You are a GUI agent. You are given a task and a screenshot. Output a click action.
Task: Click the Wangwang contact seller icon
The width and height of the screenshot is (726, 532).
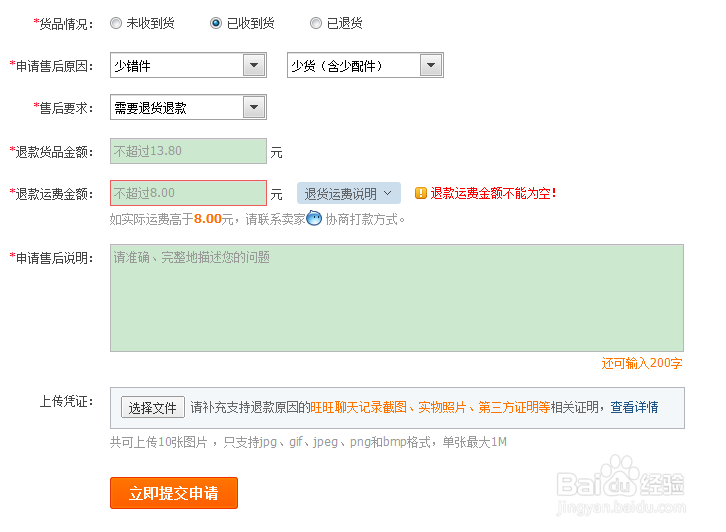click(x=314, y=218)
